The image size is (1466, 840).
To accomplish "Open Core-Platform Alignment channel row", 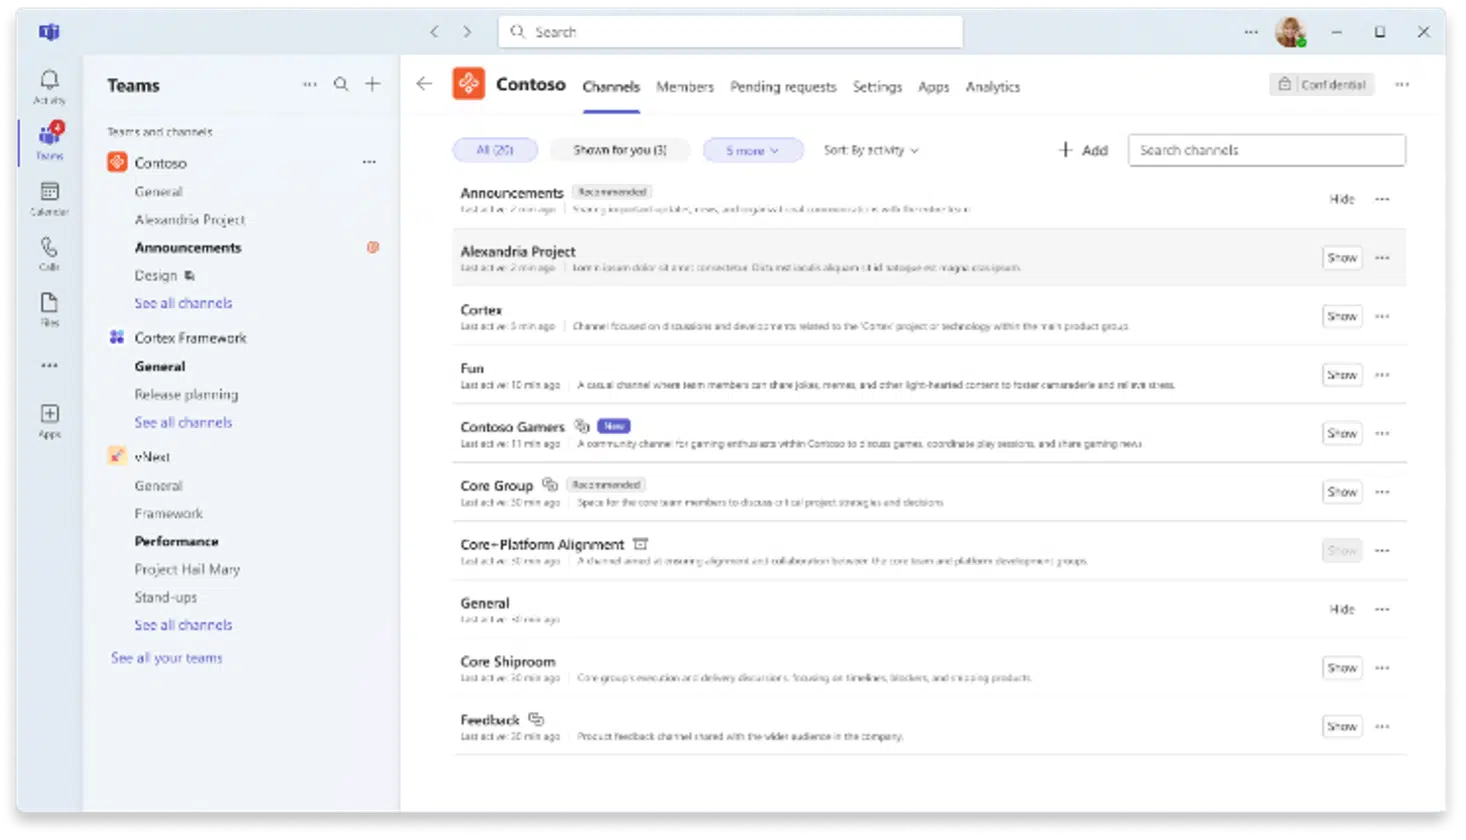I will 929,551.
